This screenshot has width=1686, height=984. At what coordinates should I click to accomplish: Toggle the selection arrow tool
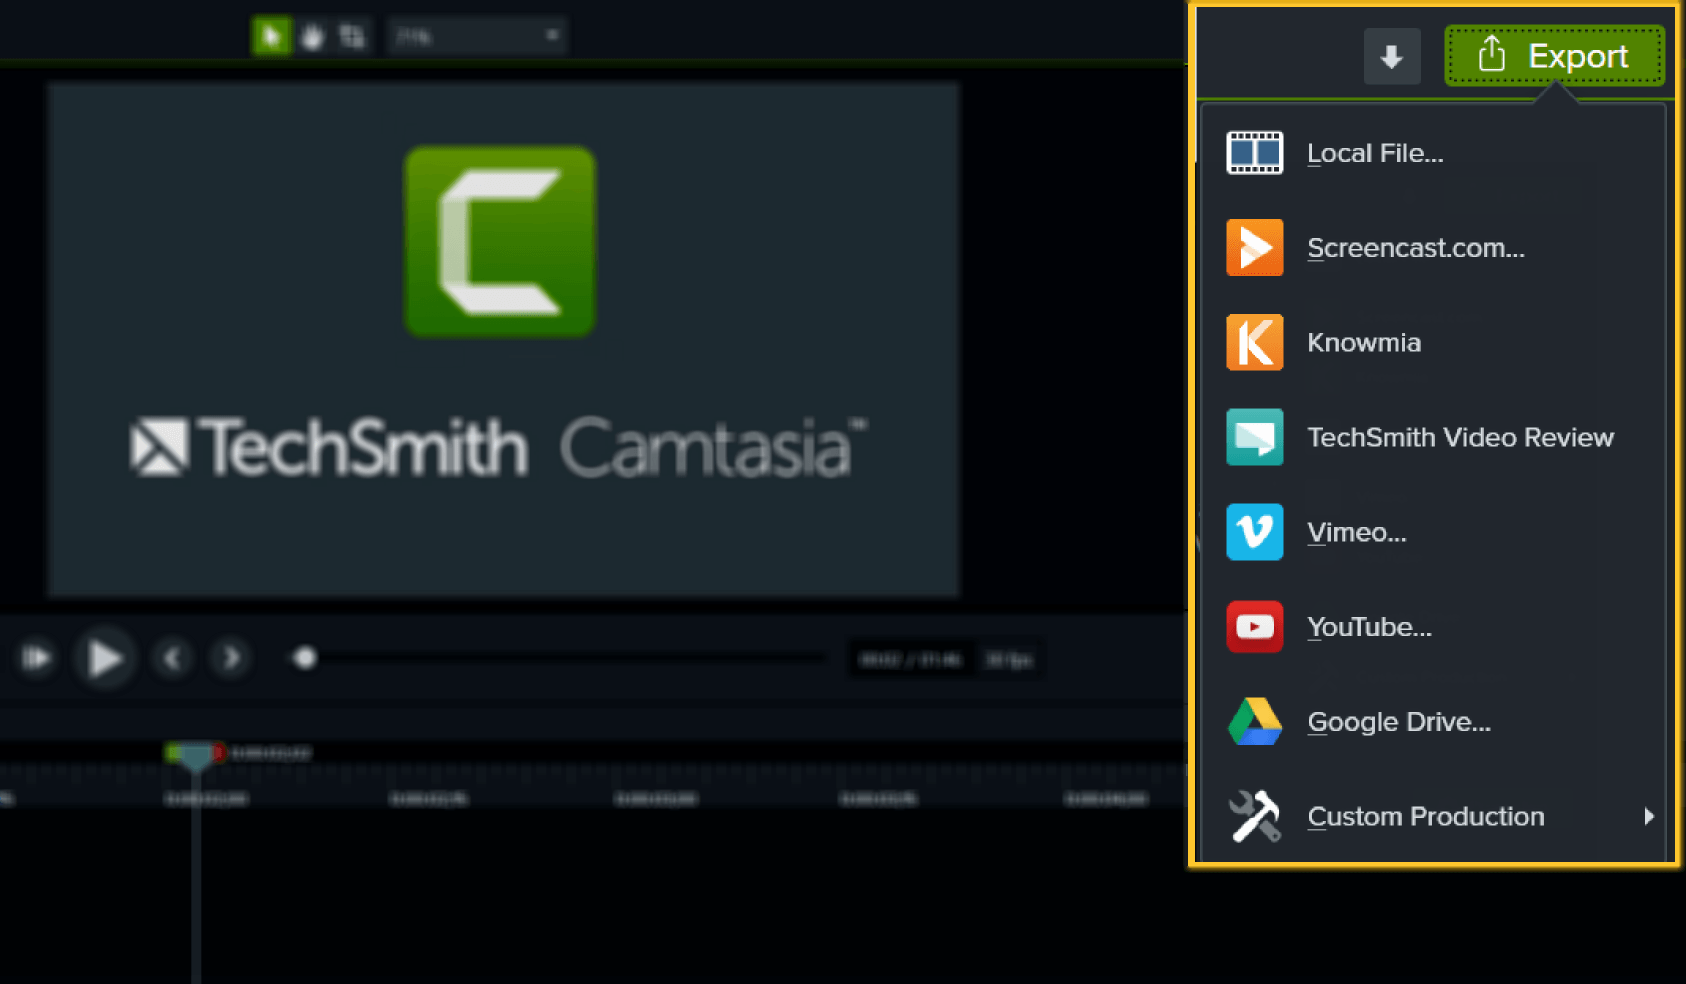point(271,35)
